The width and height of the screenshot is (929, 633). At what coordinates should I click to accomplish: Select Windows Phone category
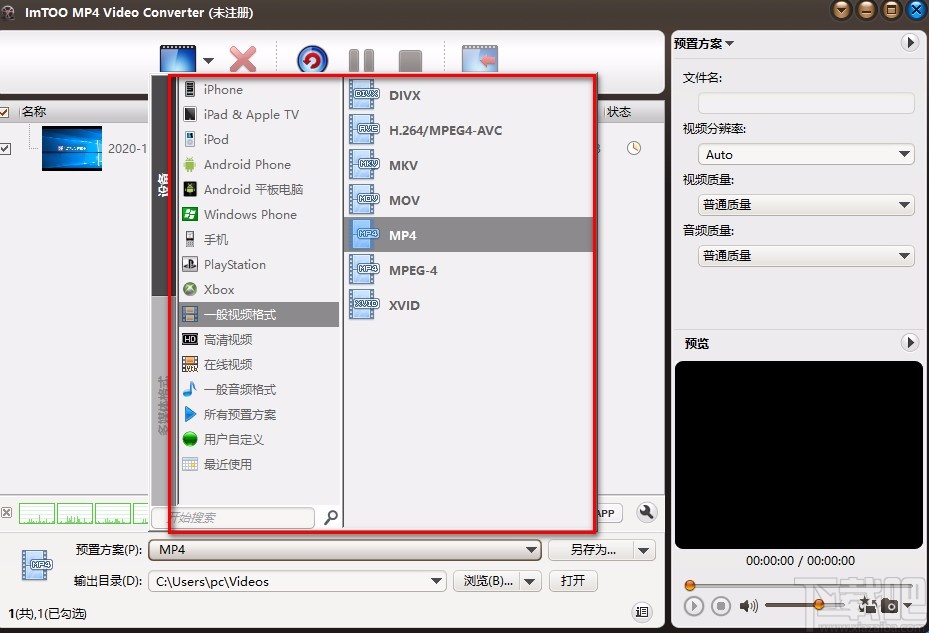(x=259, y=214)
